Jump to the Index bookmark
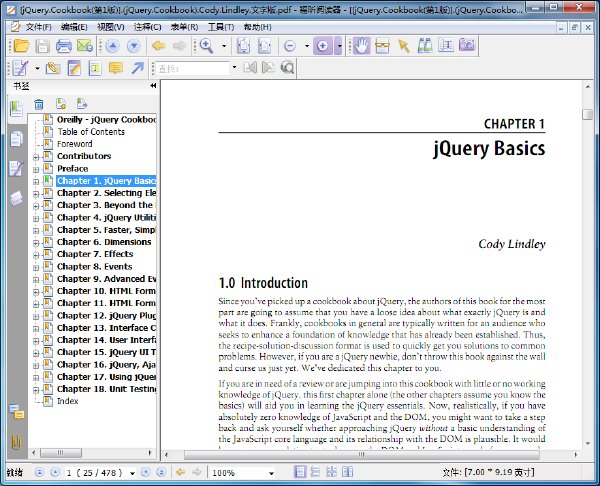The width and height of the screenshot is (600, 486). click(68, 401)
